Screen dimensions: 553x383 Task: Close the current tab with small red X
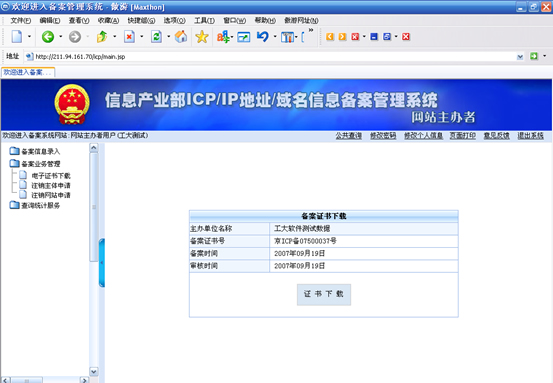coord(355,37)
